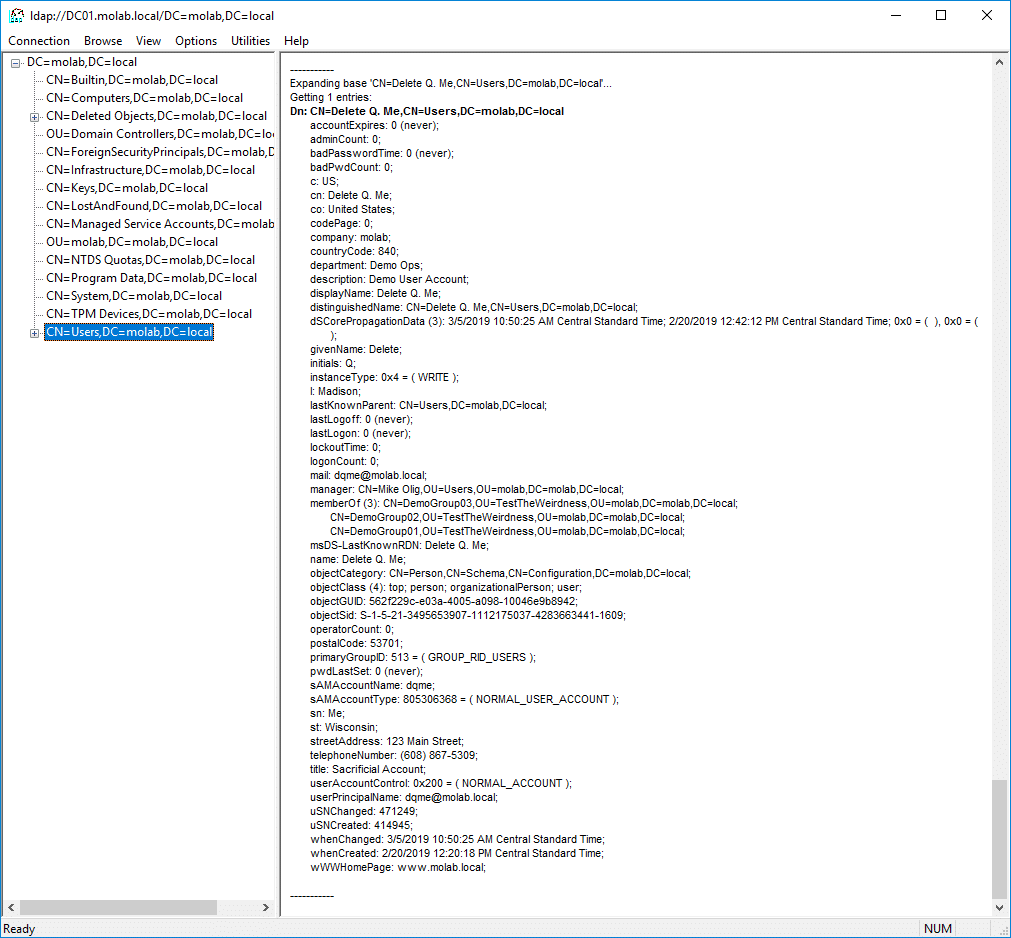Click the manager: CN=Mike Olig line
This screenshot has height=938, width=1011.
coord(467,490)
